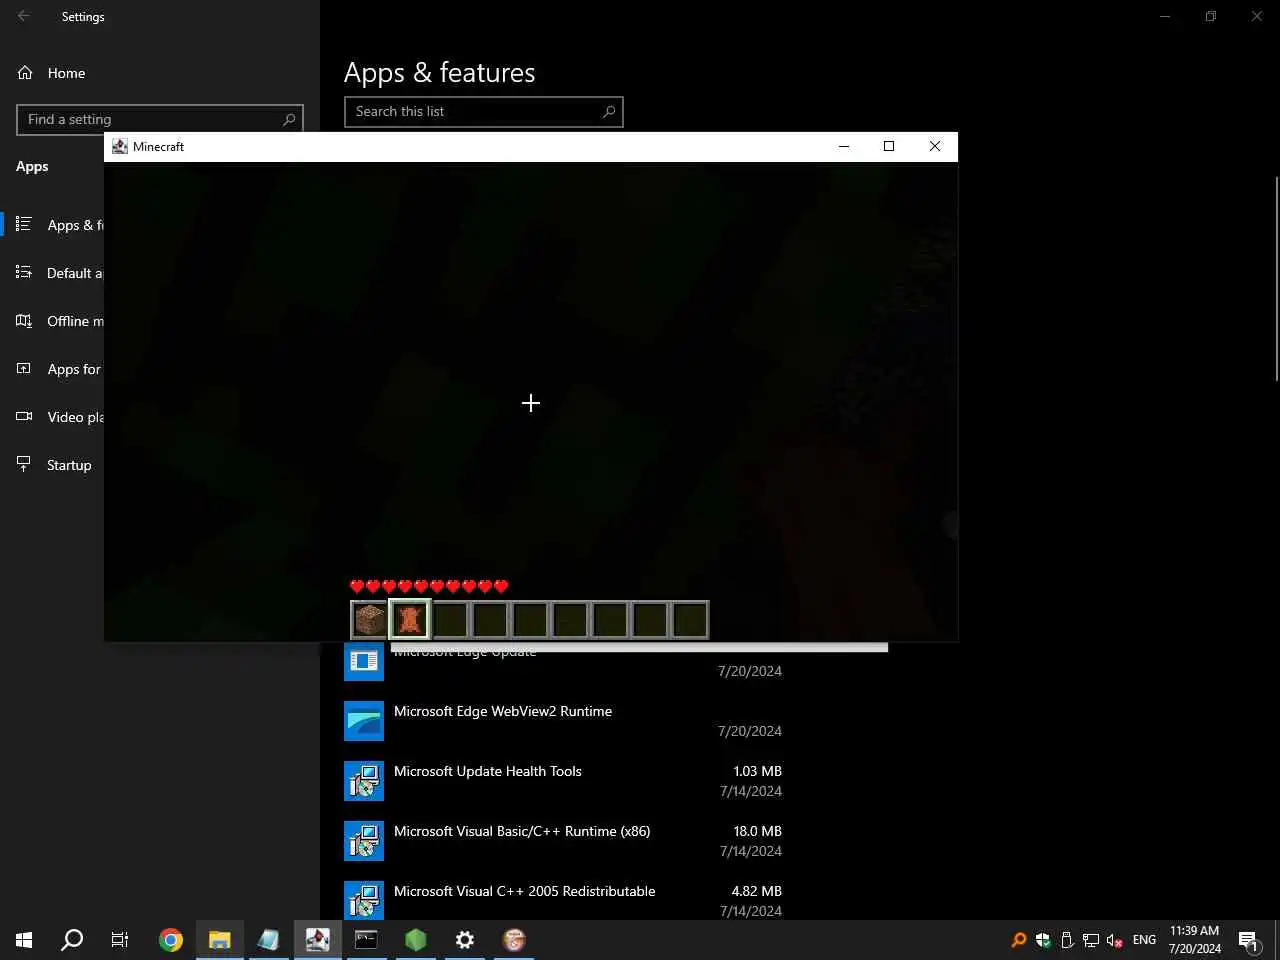
Task: Click the magnifier in Find a setting
Action: click(x=289, y=119)
